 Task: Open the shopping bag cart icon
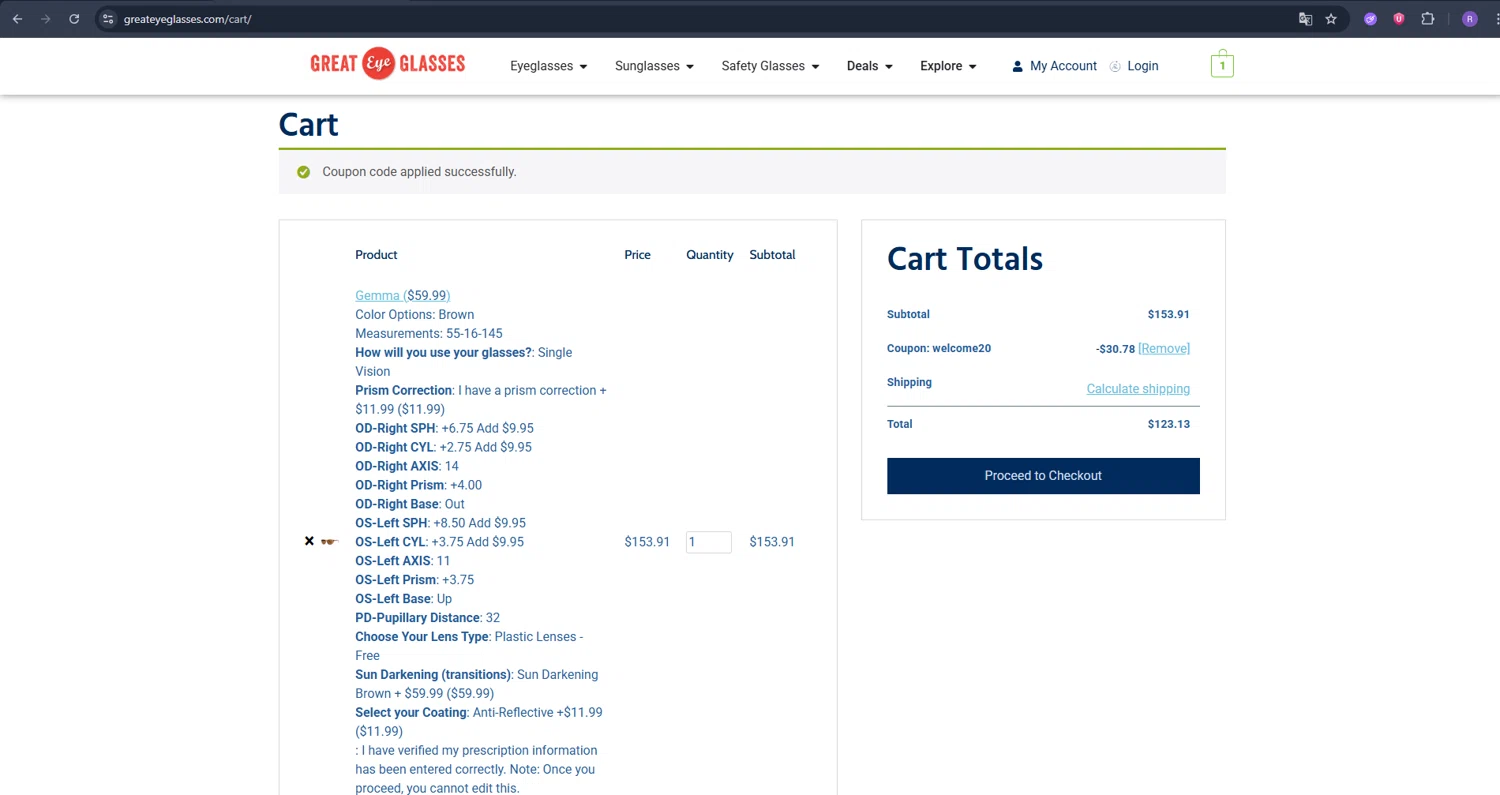tap(1222, 65)
